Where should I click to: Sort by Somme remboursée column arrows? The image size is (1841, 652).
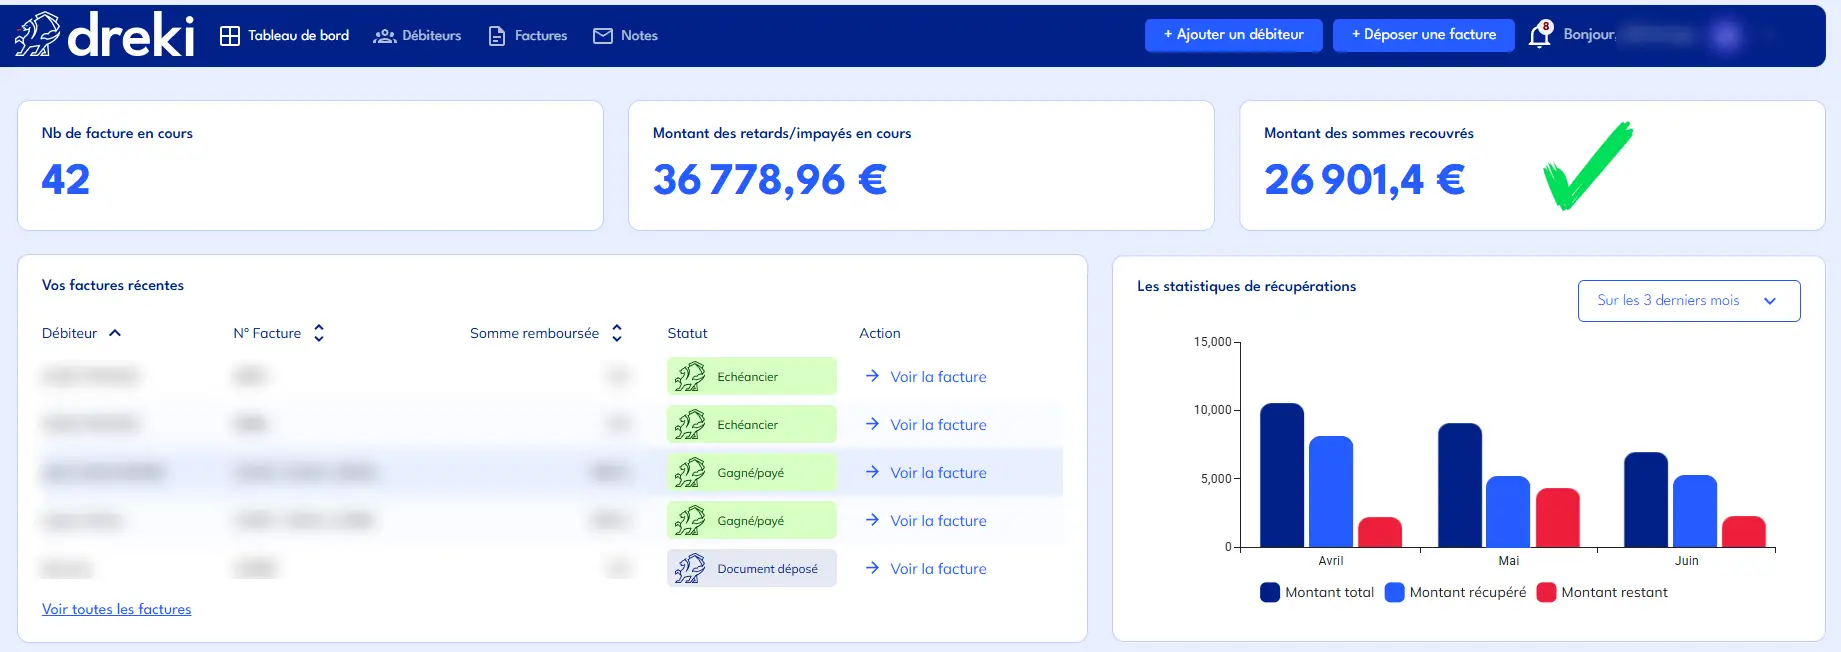click(617, 333)
